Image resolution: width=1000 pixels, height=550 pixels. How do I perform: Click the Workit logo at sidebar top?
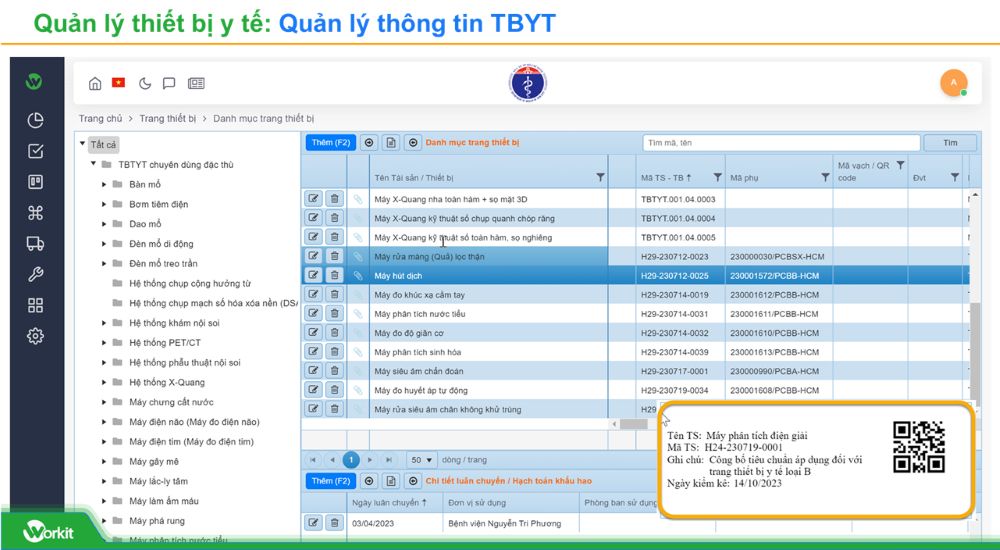pyautogui.click(x=34, y=81)
